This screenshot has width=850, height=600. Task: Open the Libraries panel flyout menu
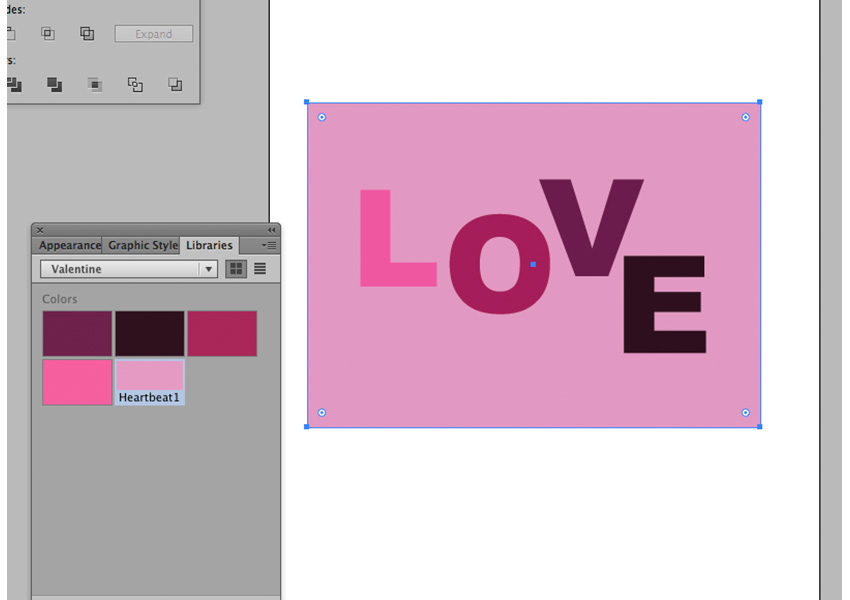[x=269, y=245]
